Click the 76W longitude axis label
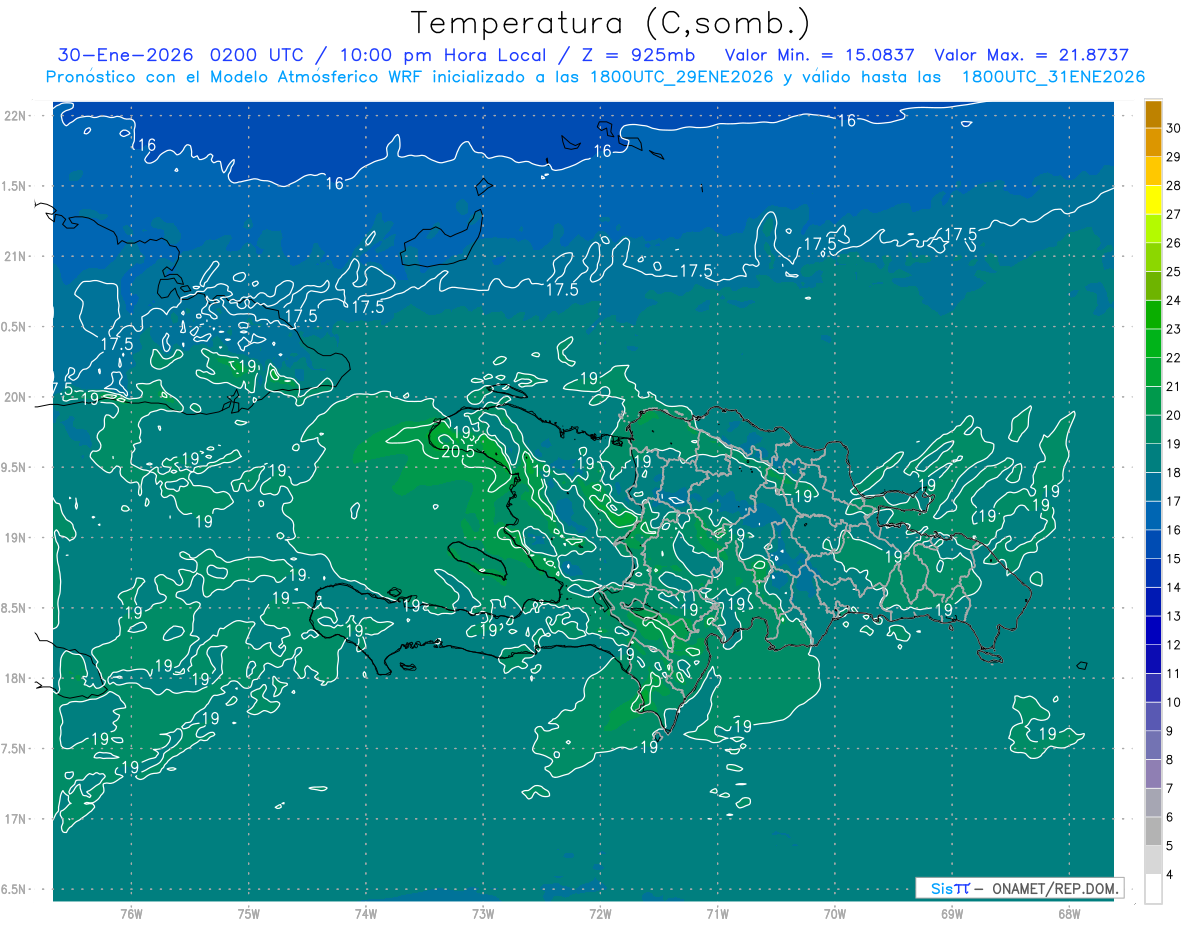1200x927 pixels. click(x=131, y=913)
